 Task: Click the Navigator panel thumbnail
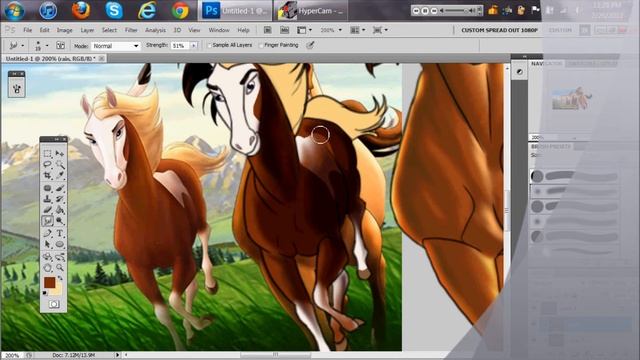coord(571,98)
